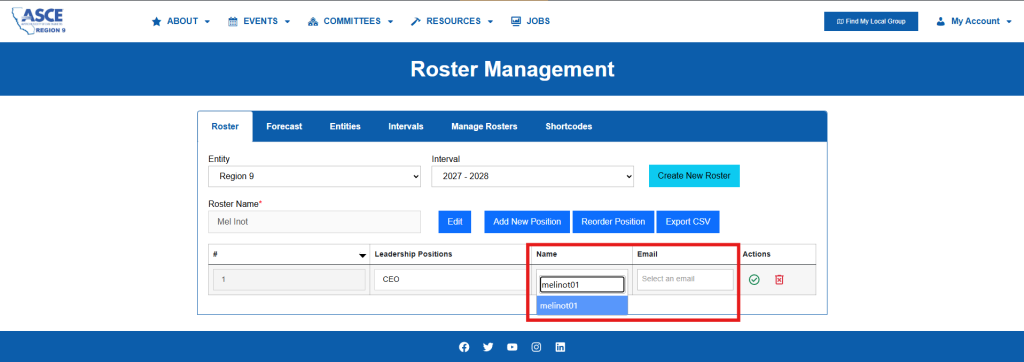Image resolution: width=1024 pixels, height=362 pixels.
Task: Open the Twitter footer icon
Action: coord(488,347)
